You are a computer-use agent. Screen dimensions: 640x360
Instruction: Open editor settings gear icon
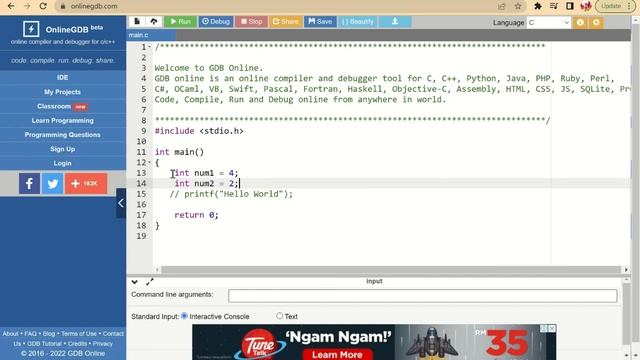(x=596, y=22)
